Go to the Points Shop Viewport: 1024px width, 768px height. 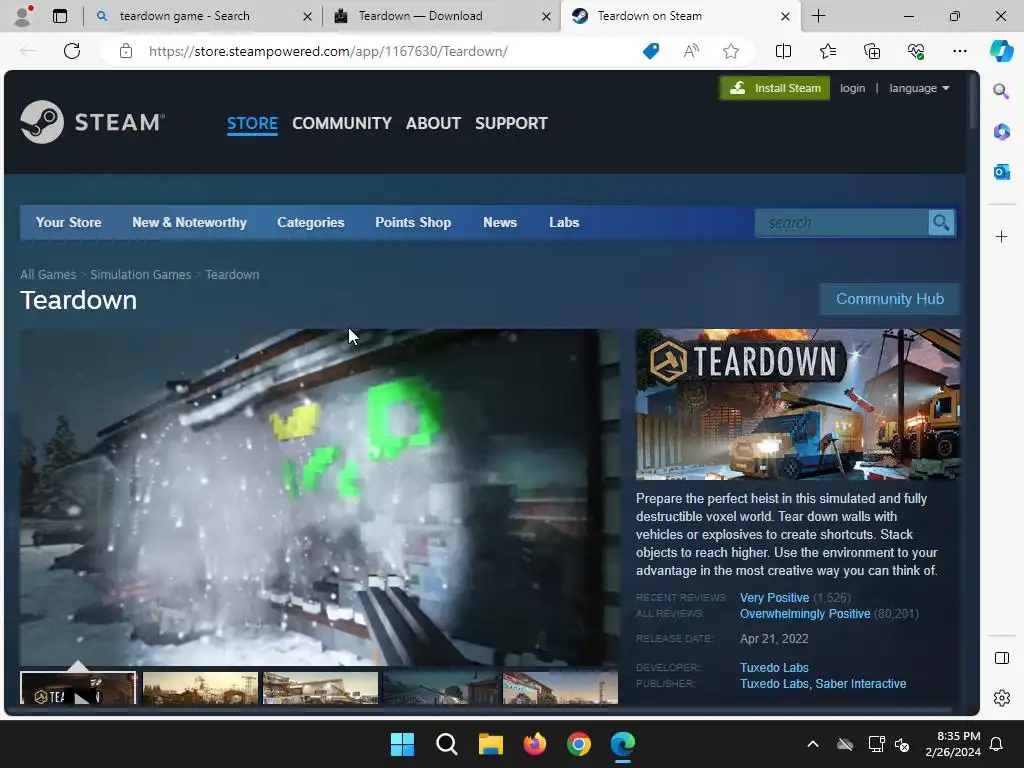point(413,223)
